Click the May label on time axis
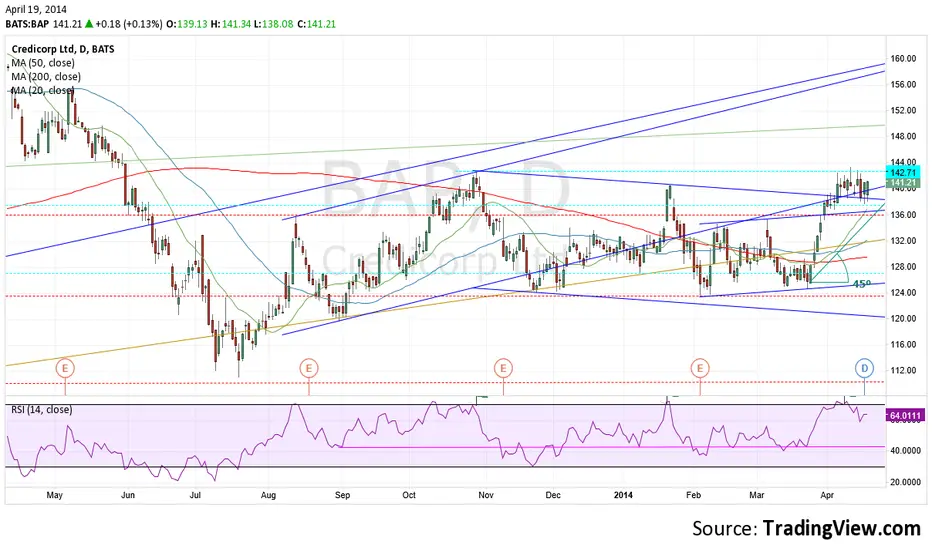This screenshot has width=932, height=550. pos(54,495)
